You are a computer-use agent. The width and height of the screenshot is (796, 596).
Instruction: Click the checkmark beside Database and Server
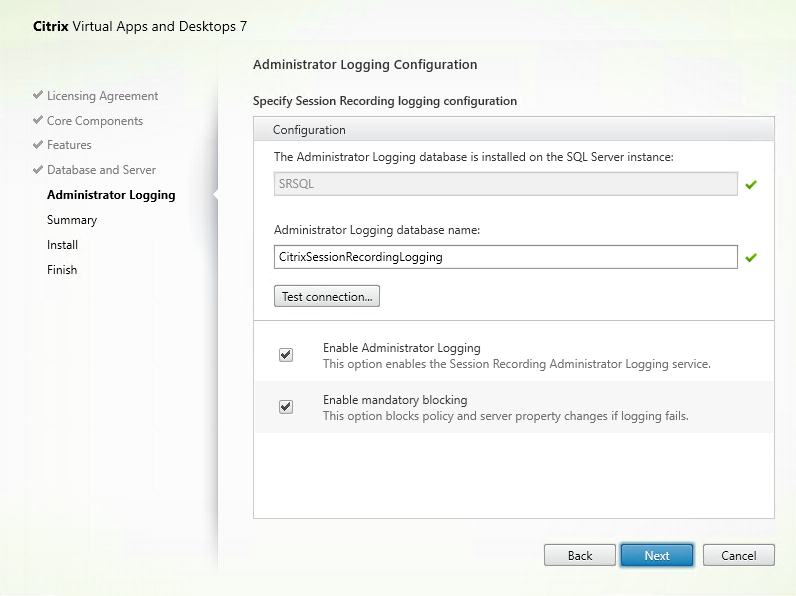click(38, 170)
